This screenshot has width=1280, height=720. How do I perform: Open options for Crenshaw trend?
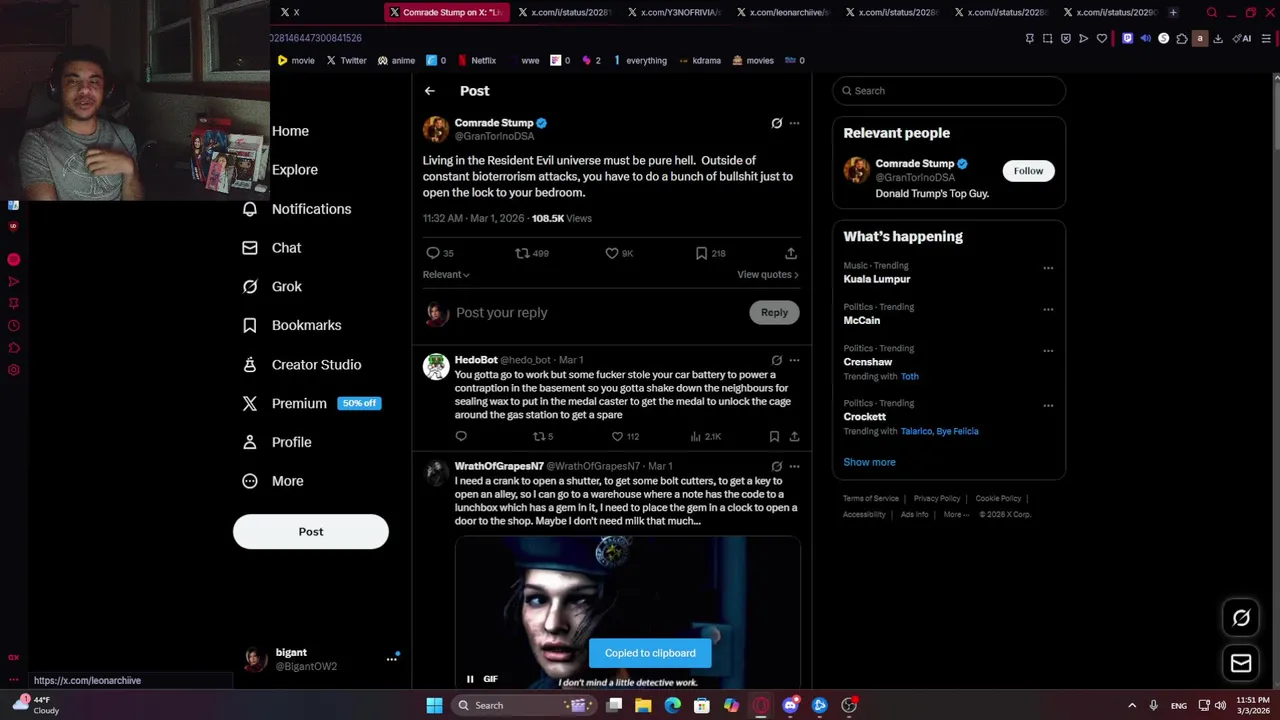pos(1048,351)
